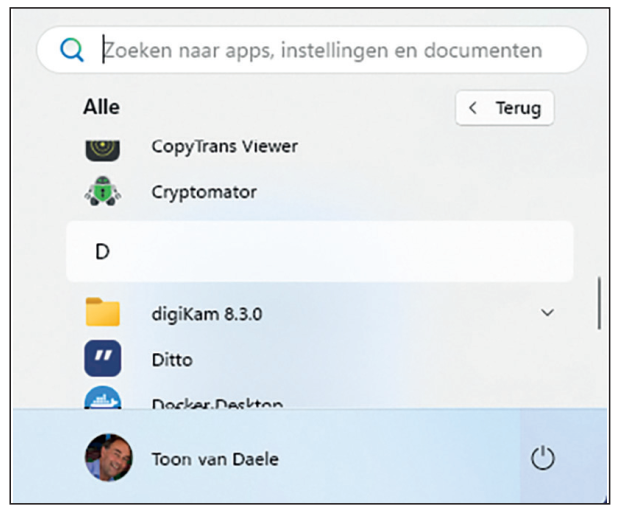
Task: Go back with the Terug button
Action: coord(505,108)
